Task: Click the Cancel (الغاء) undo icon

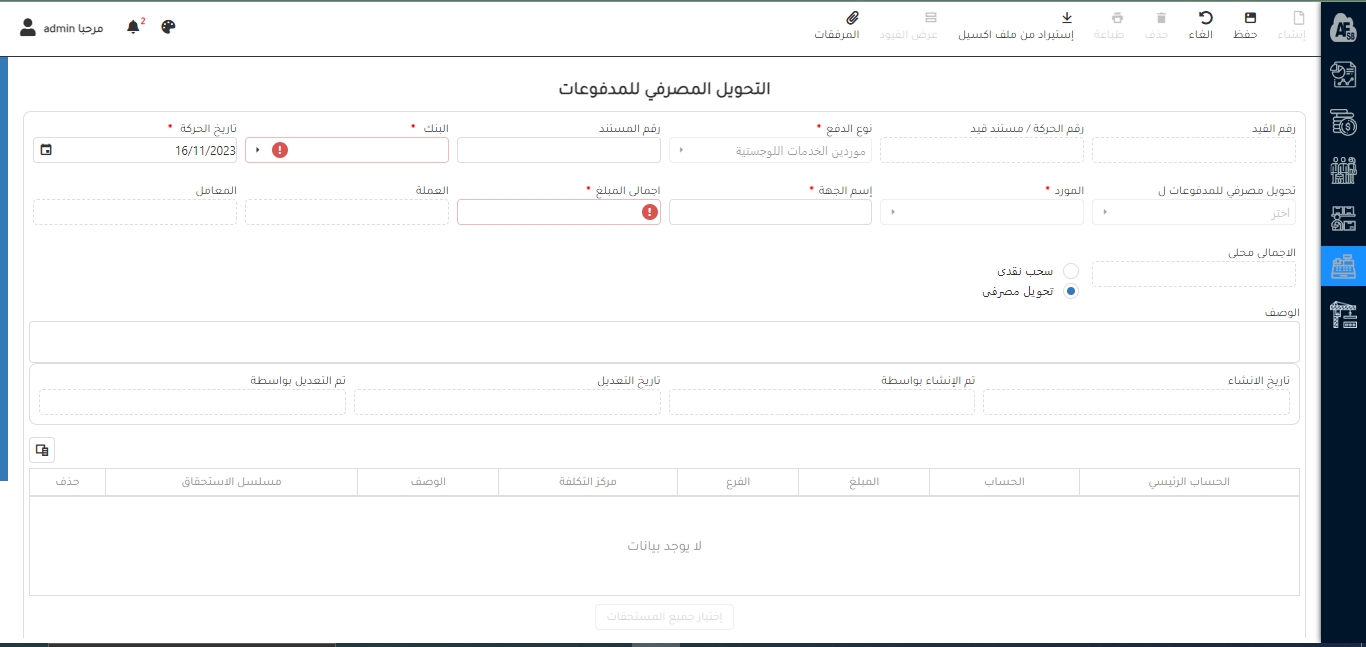Action: 1206,26
